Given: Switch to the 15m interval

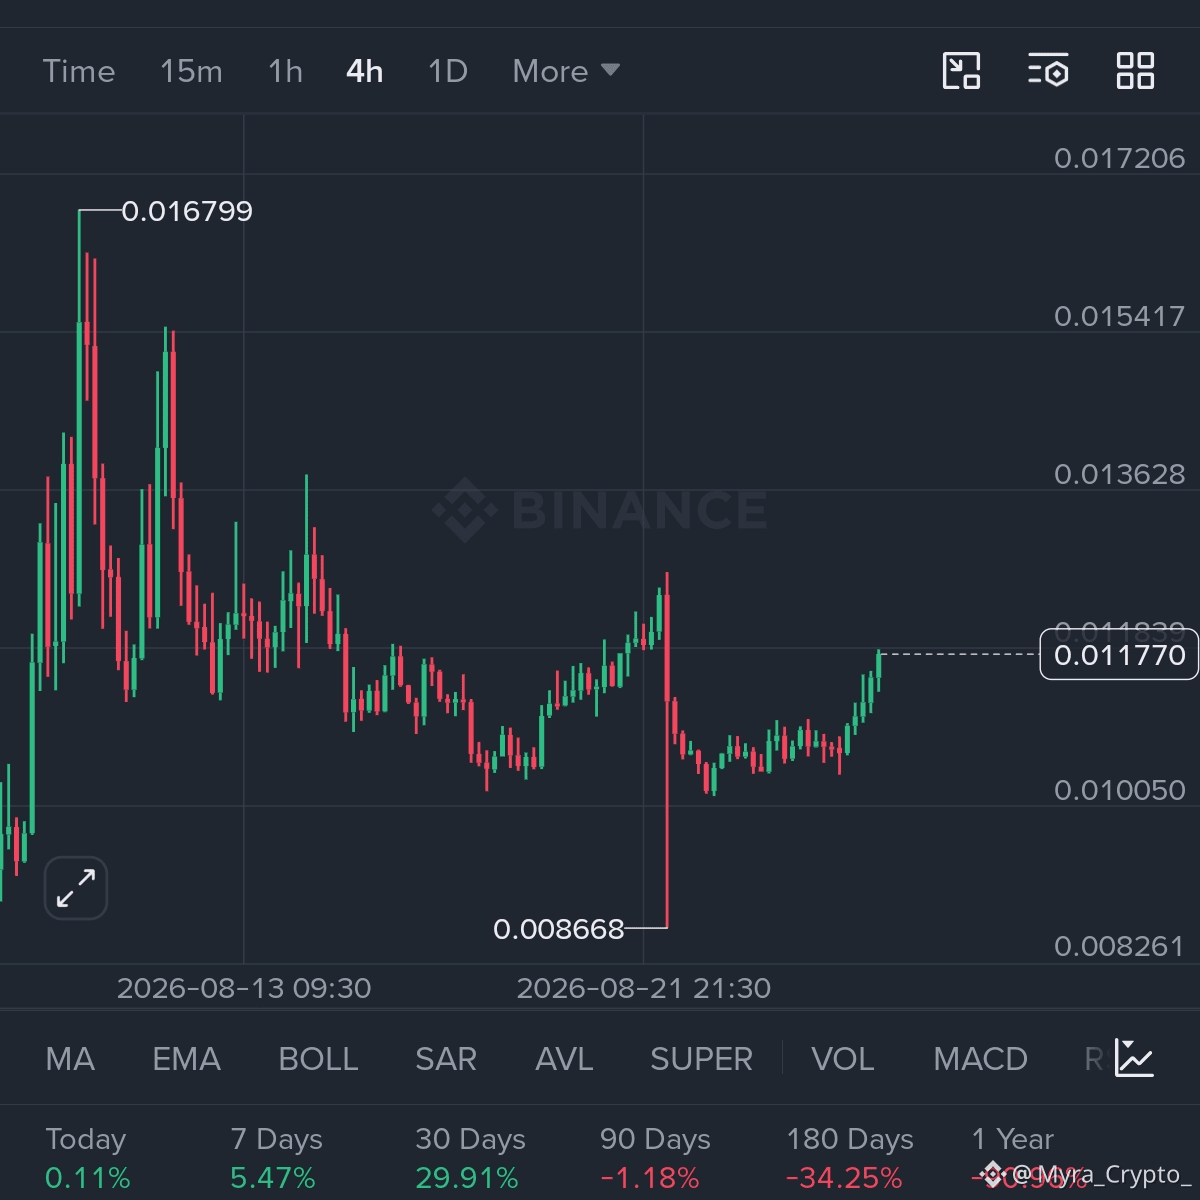Looking at the screenshot, I should pyautogui.click(x=191, y=71).
